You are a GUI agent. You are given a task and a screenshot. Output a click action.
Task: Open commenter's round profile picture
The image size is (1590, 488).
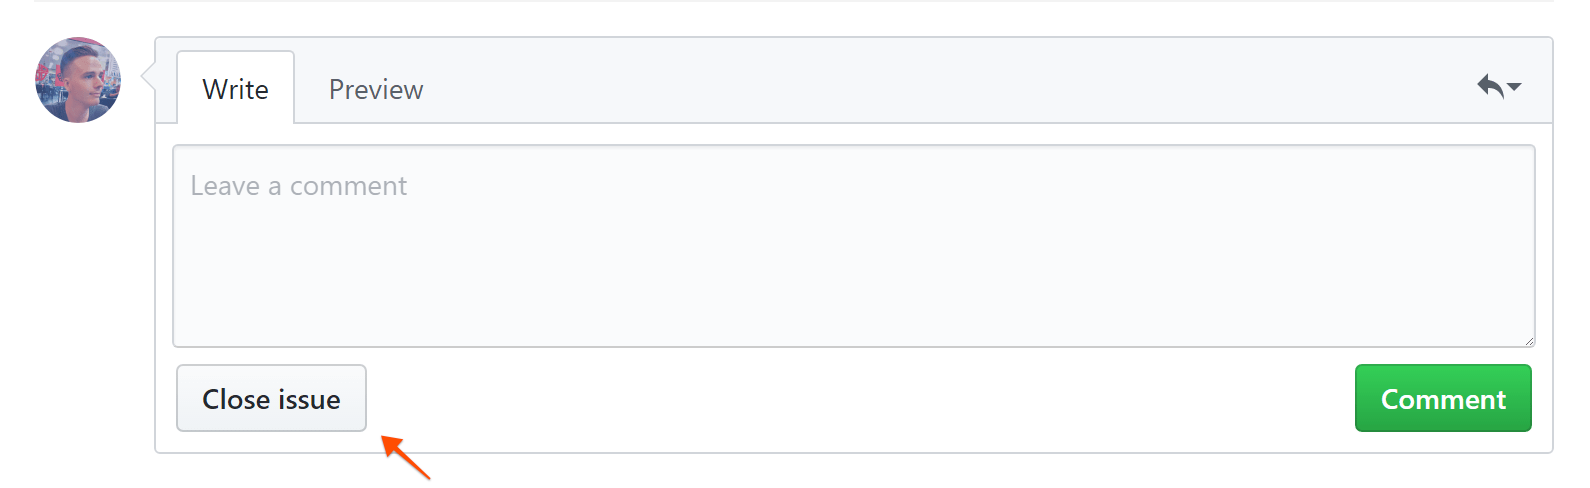point(78,80)
